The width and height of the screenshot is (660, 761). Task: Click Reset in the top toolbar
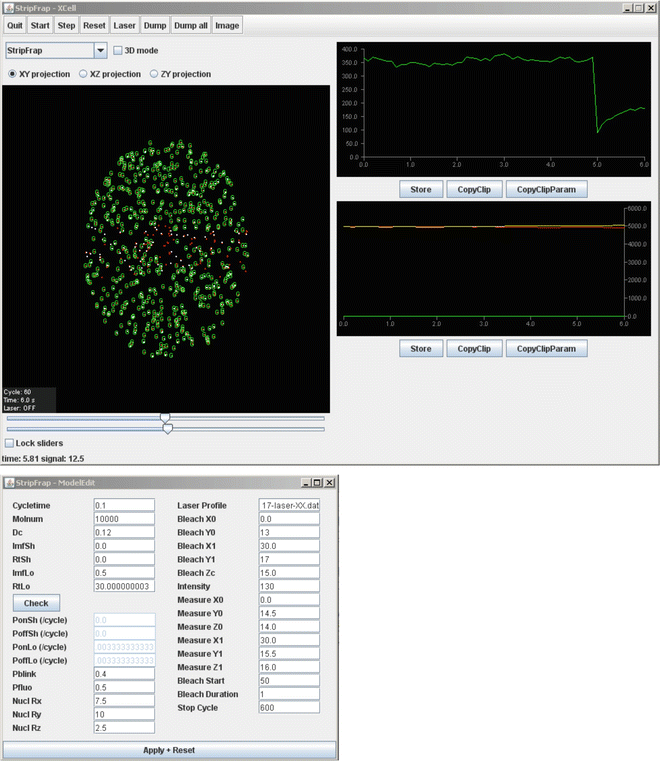94,25
